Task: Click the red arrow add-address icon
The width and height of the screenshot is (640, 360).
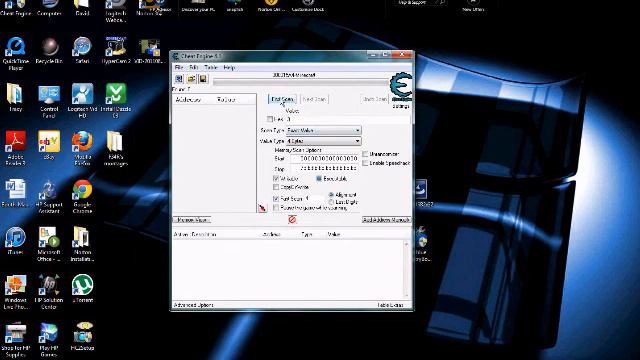Action: (x=262, y=208)
